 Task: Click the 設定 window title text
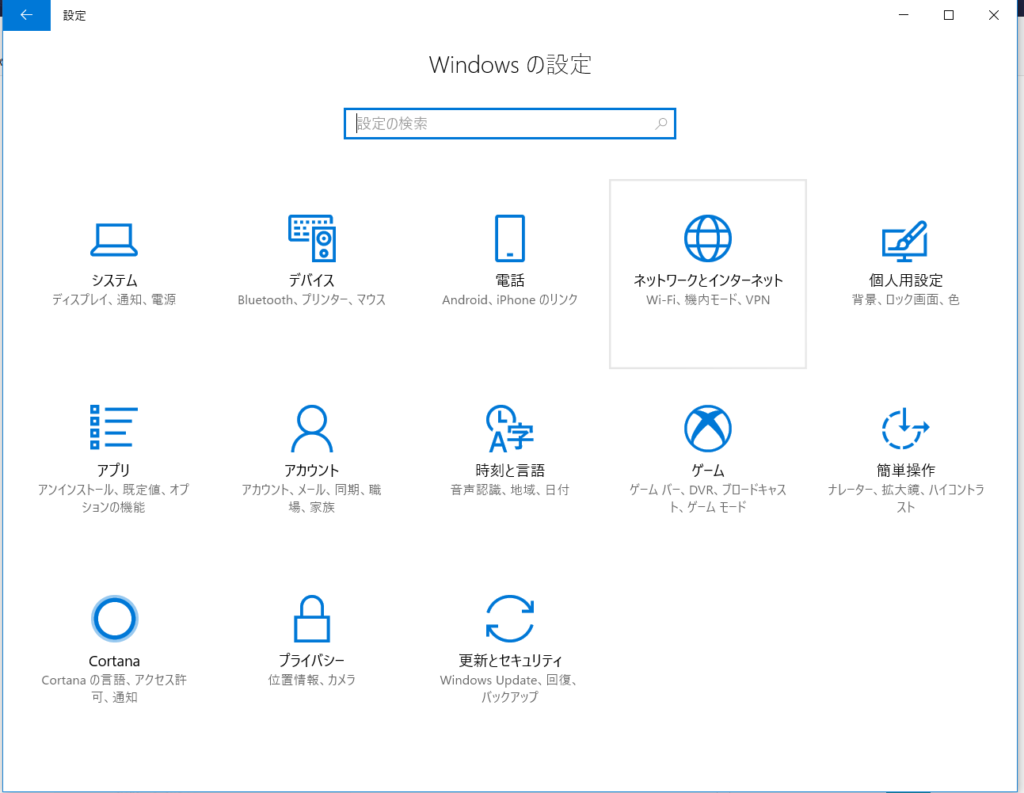74,15
